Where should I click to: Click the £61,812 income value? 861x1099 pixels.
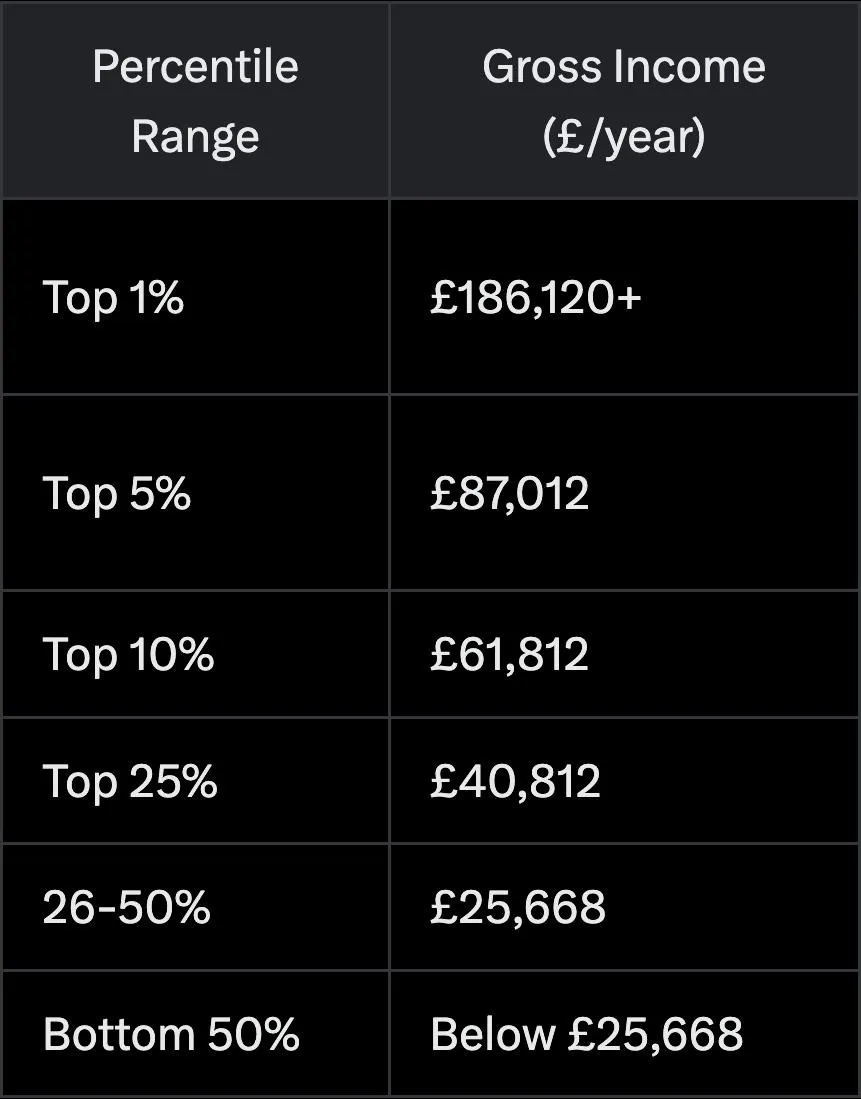coord(510,655)
